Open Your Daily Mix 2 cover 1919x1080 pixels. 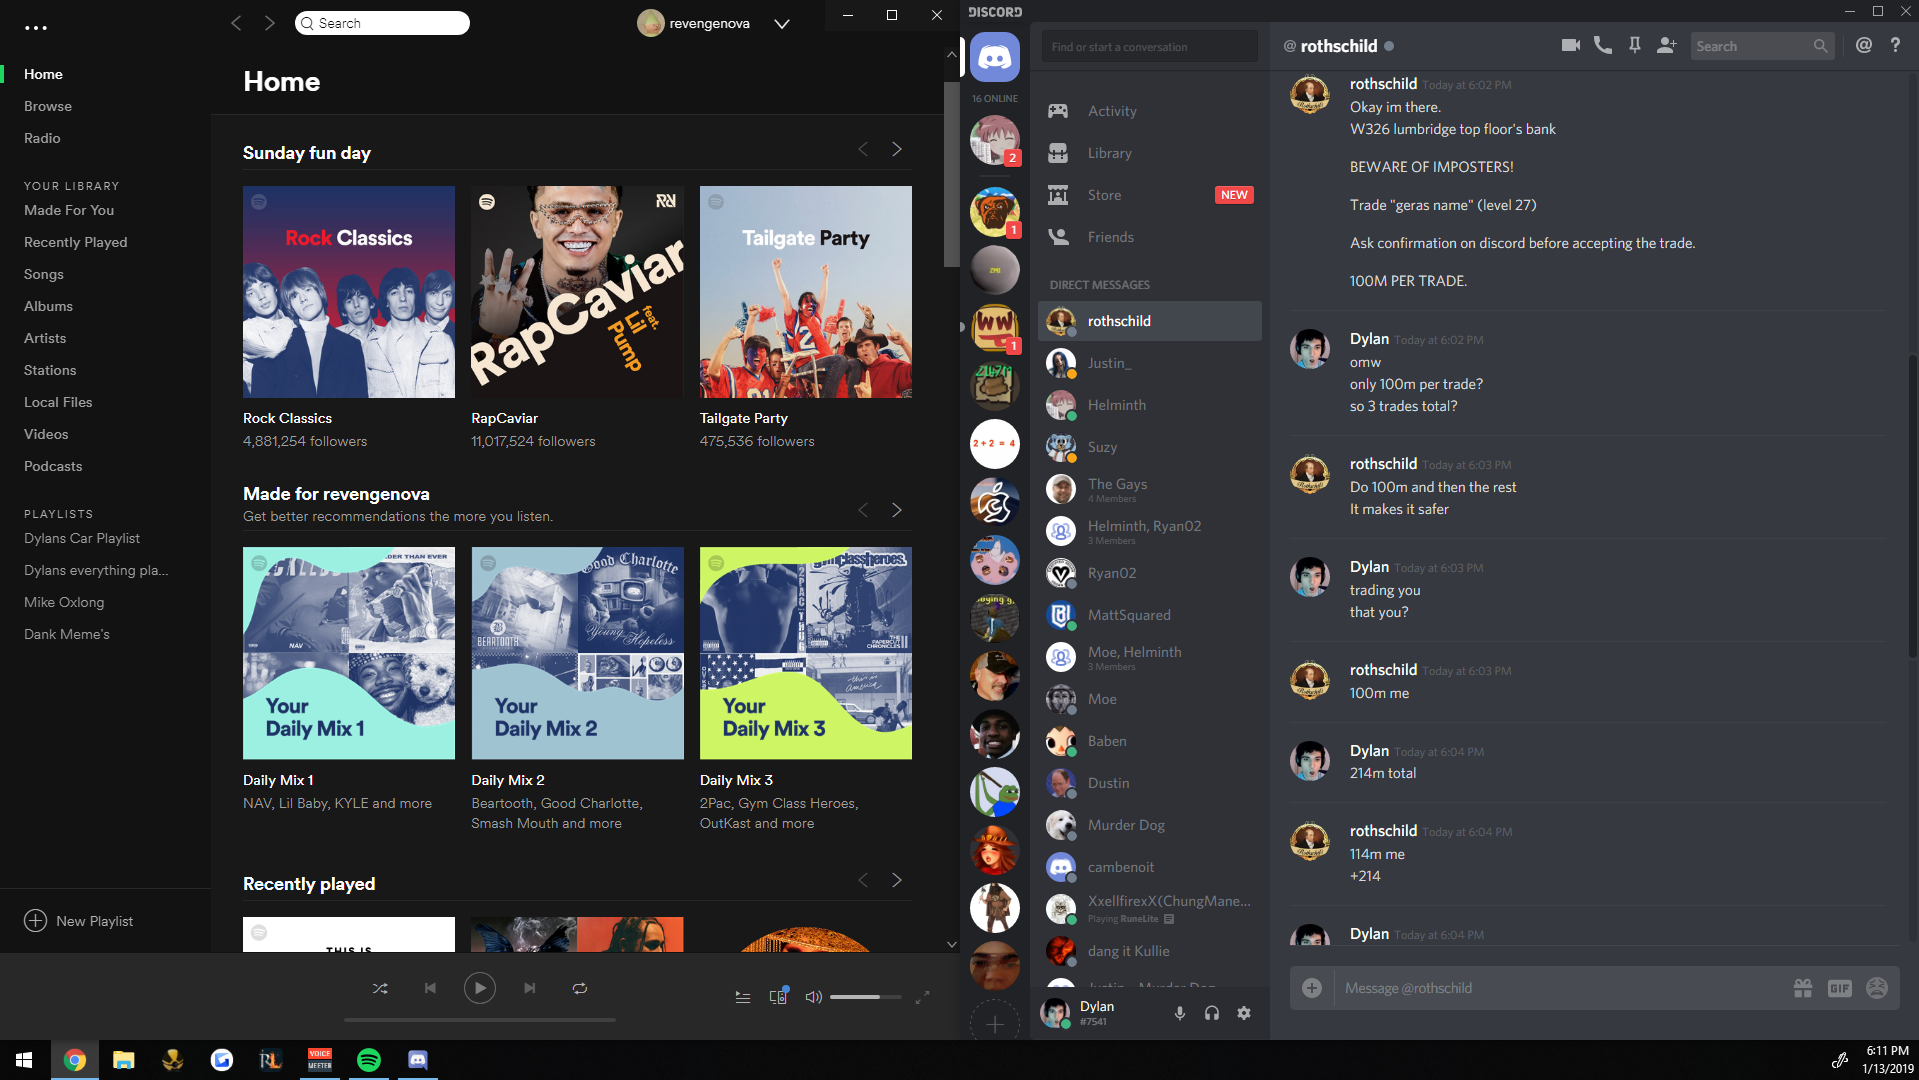(577, 653)
